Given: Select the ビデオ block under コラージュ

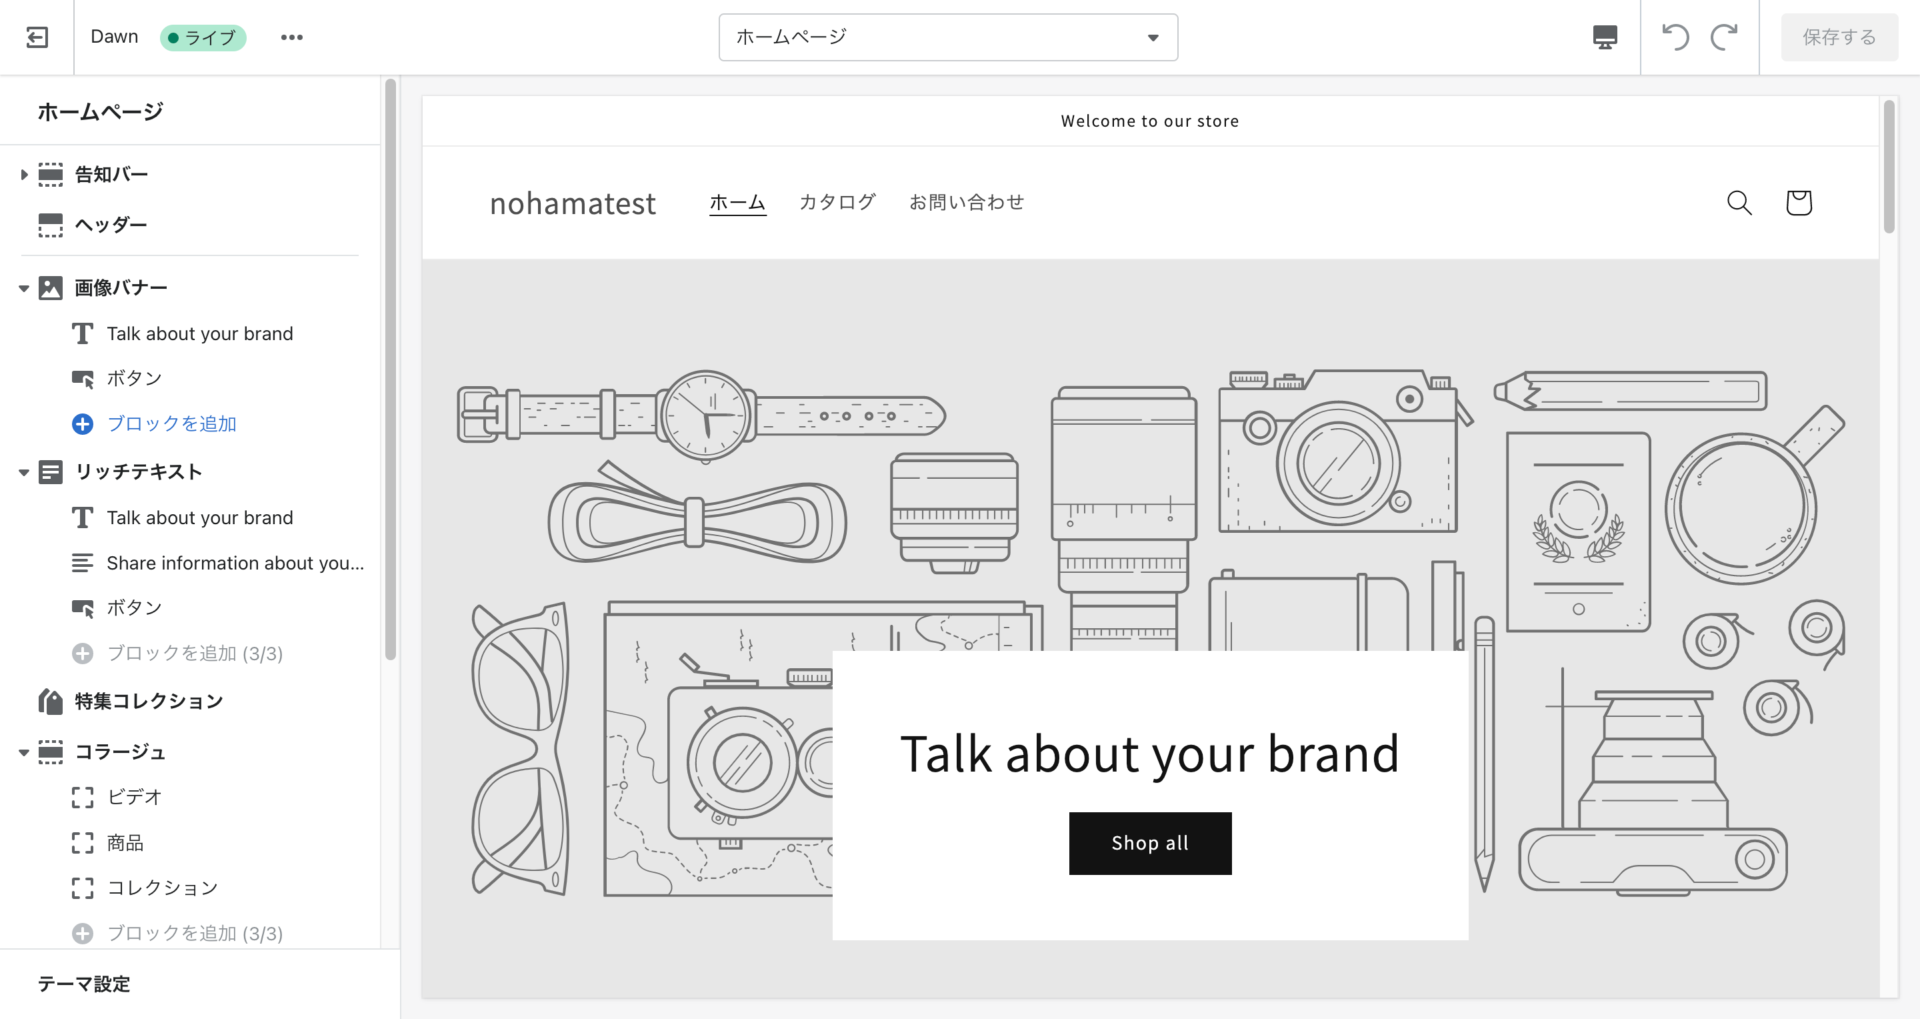Looking at the screenshot, I should point(134,797).
